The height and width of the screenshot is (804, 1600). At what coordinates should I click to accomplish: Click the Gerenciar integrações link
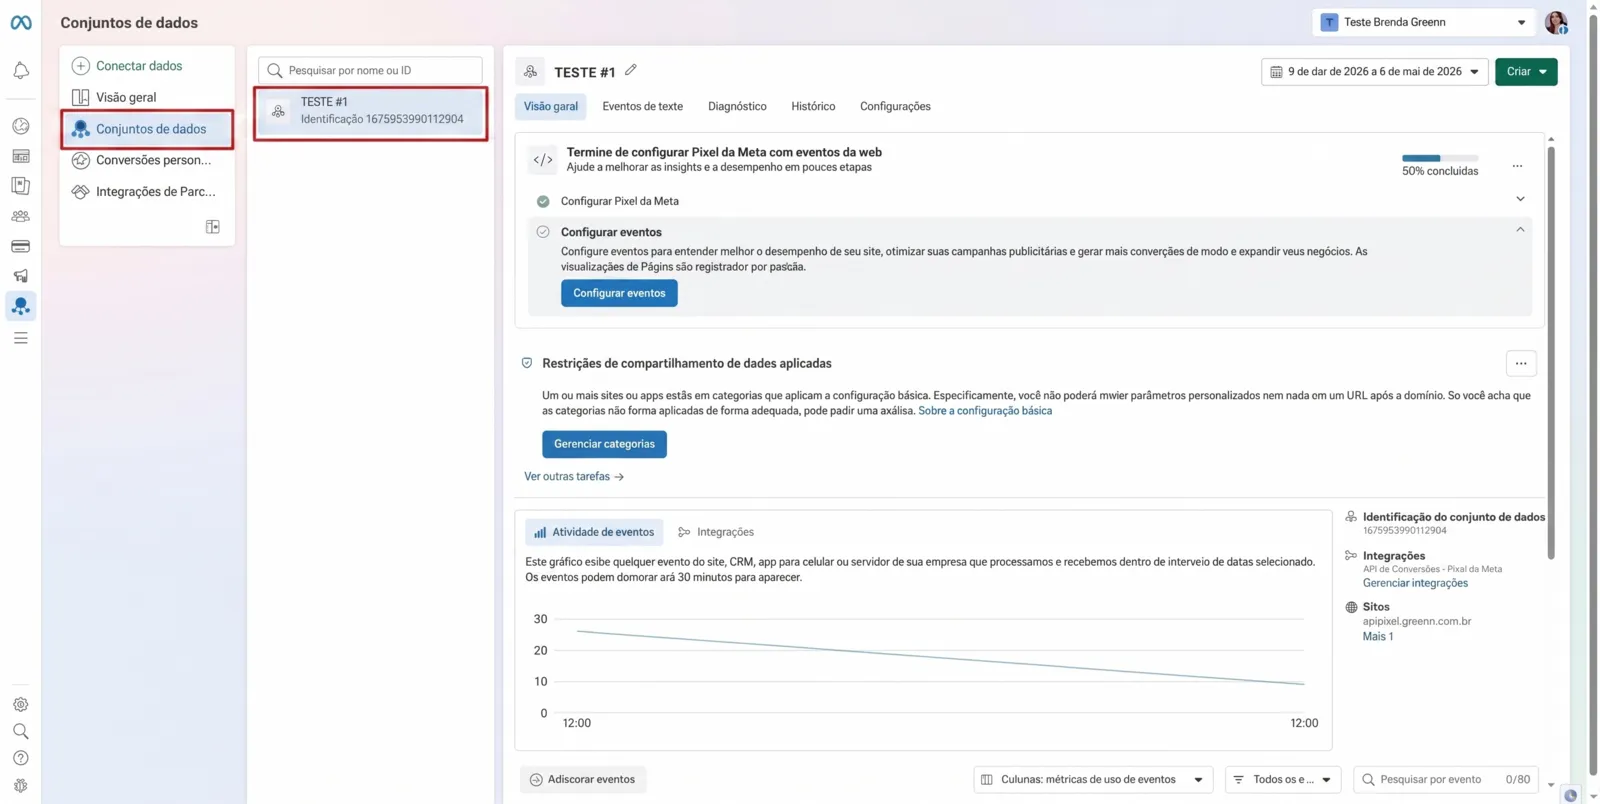pos(1415,583)
